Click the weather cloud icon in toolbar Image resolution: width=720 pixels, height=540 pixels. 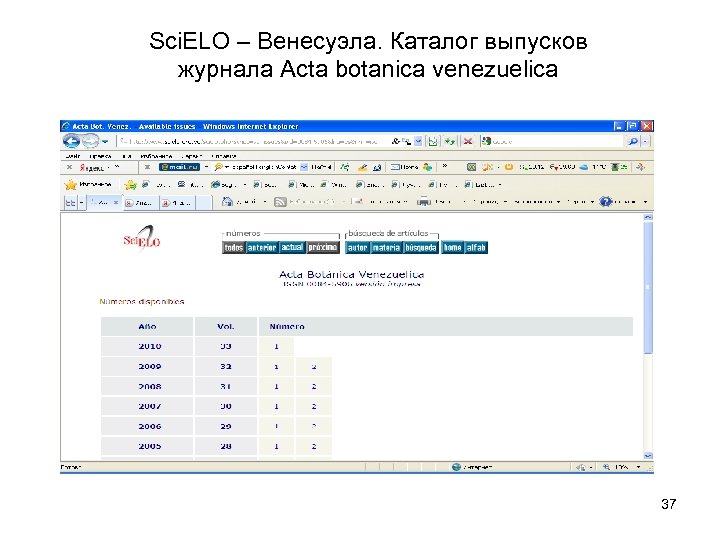584,167
